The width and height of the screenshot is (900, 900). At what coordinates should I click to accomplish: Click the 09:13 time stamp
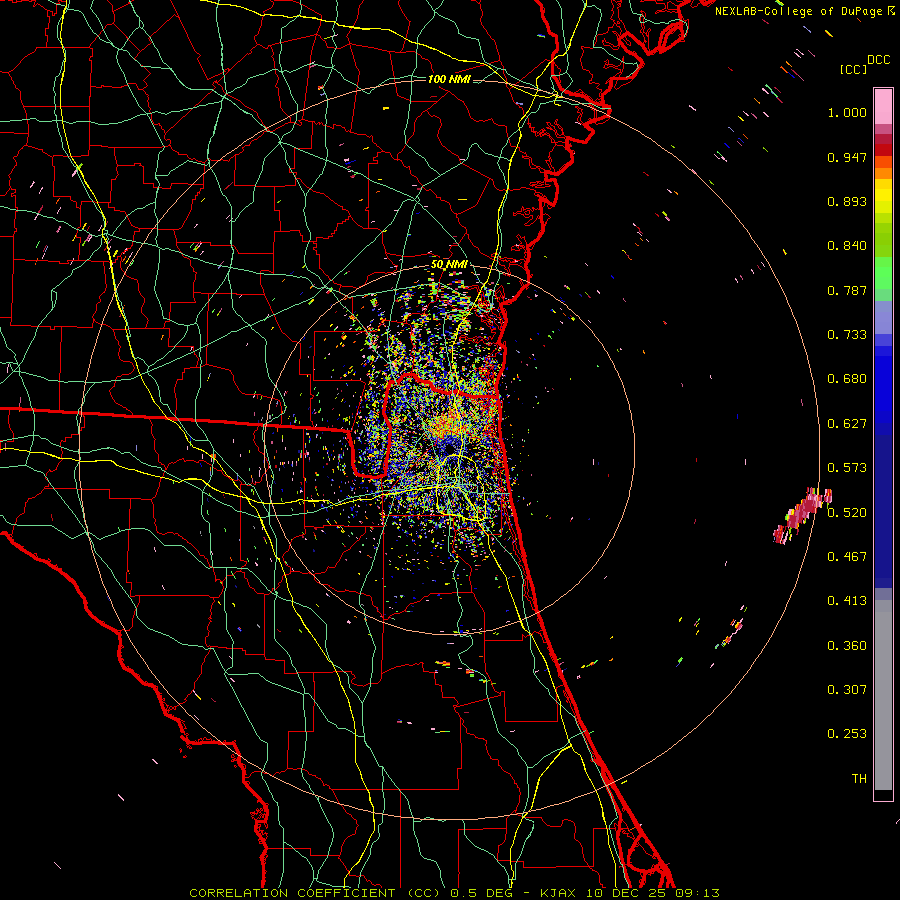point(699,893)
